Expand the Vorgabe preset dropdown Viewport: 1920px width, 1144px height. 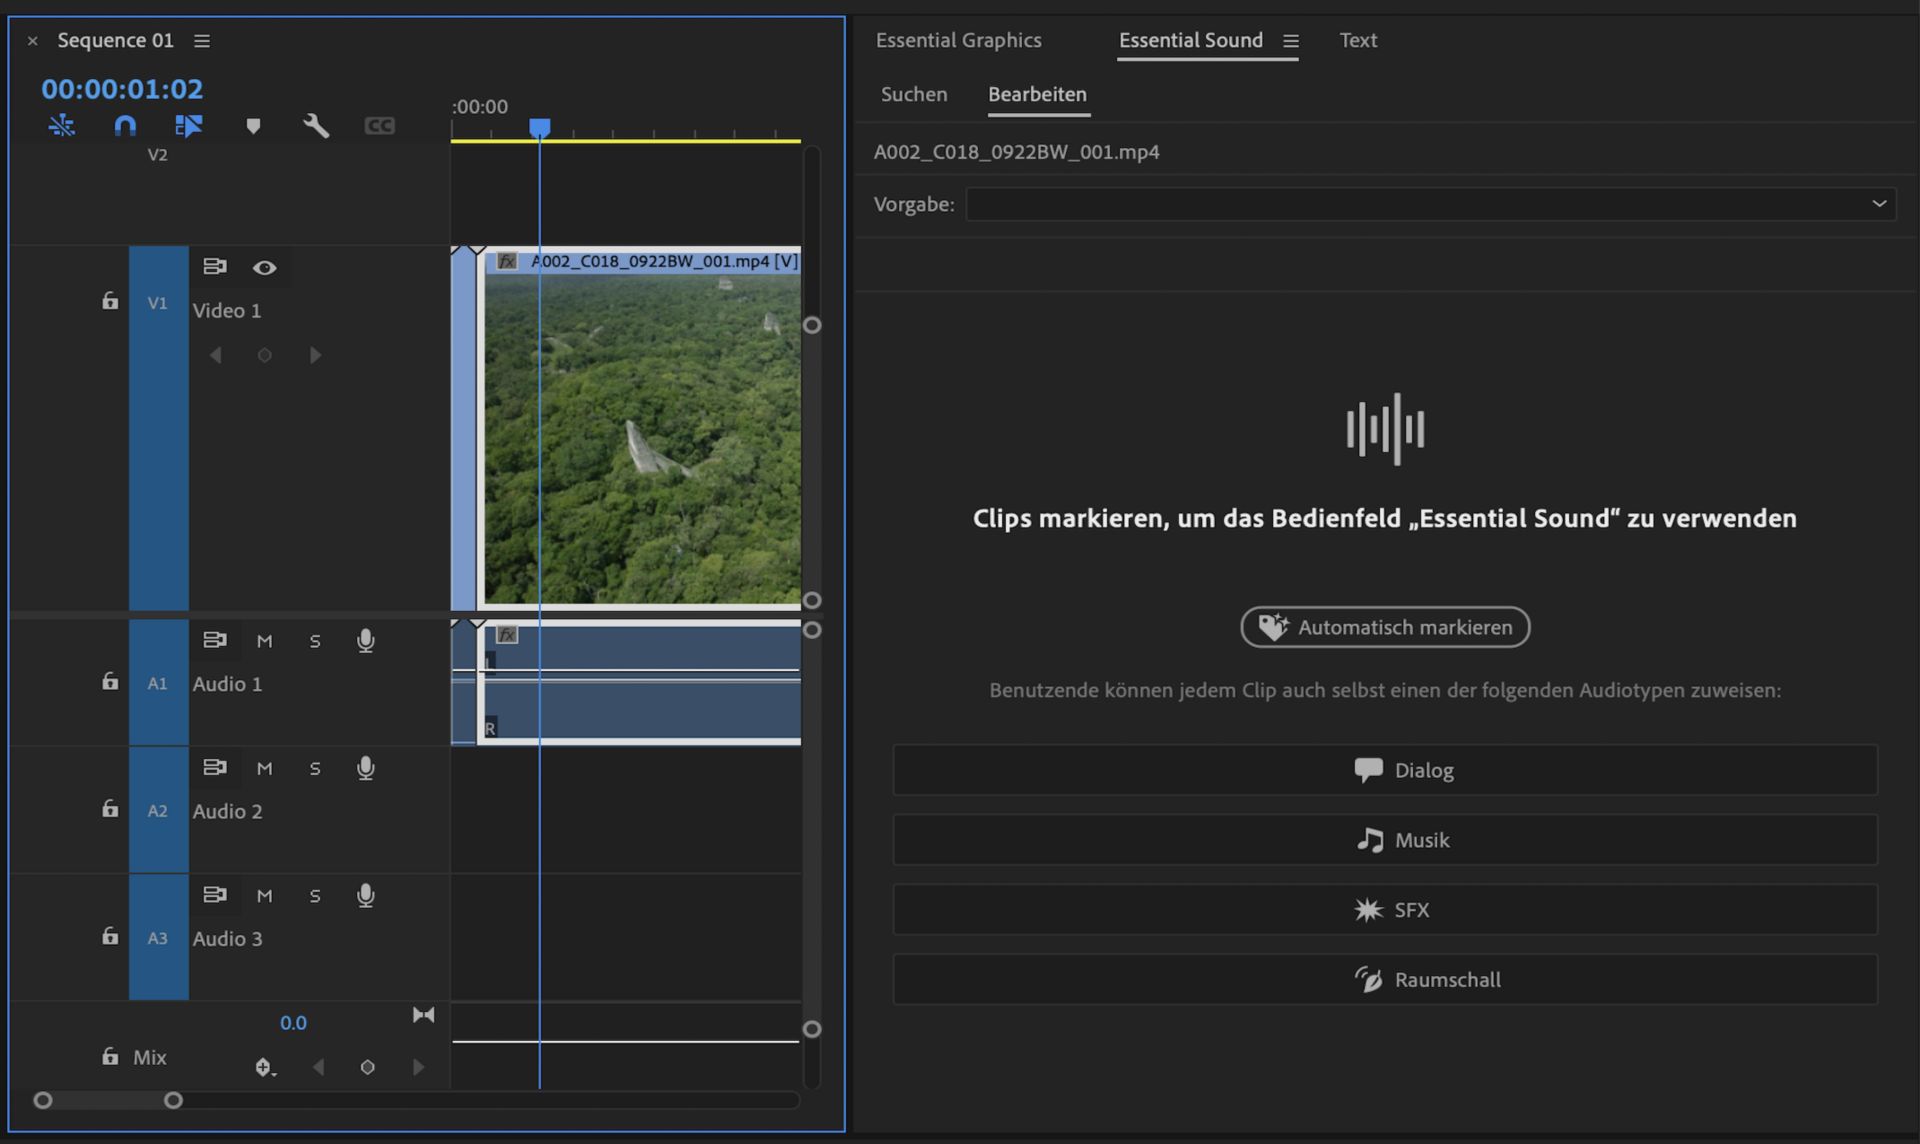click(x=1431, y=204)
